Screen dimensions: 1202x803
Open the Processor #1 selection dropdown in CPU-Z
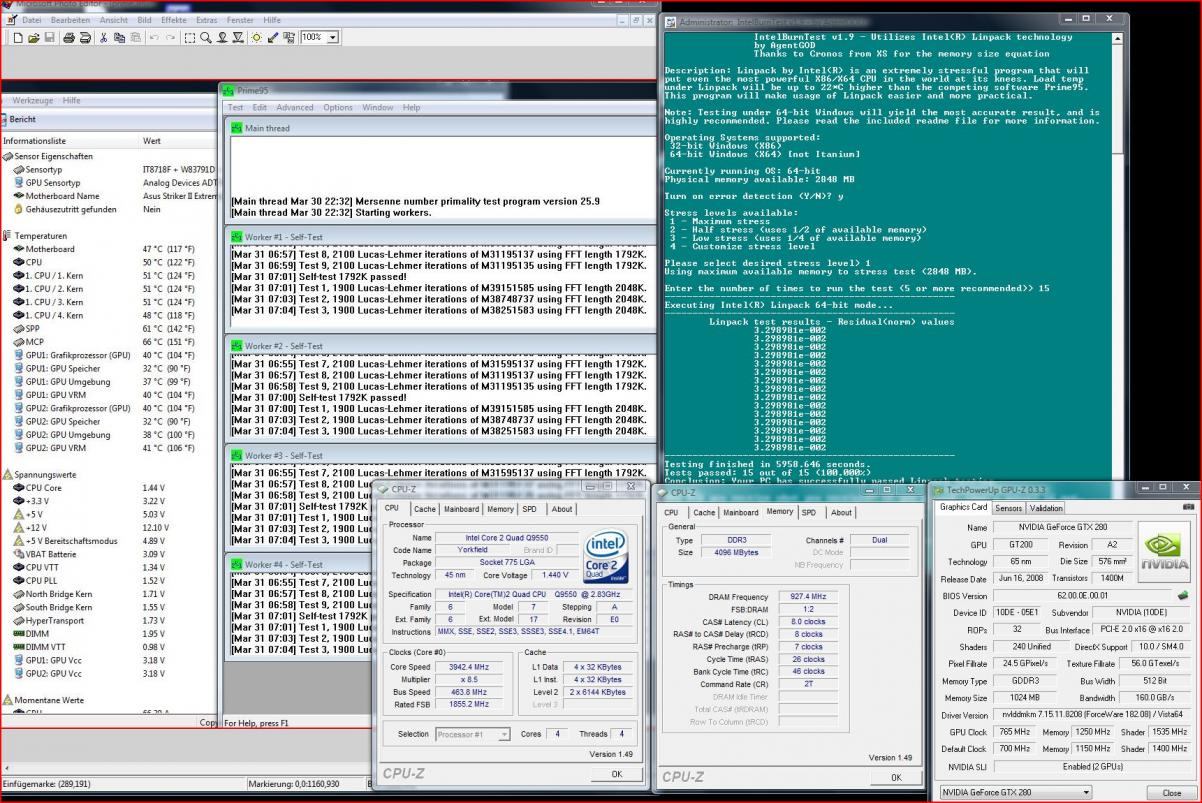pyautogui.click(x=504, y=734)
